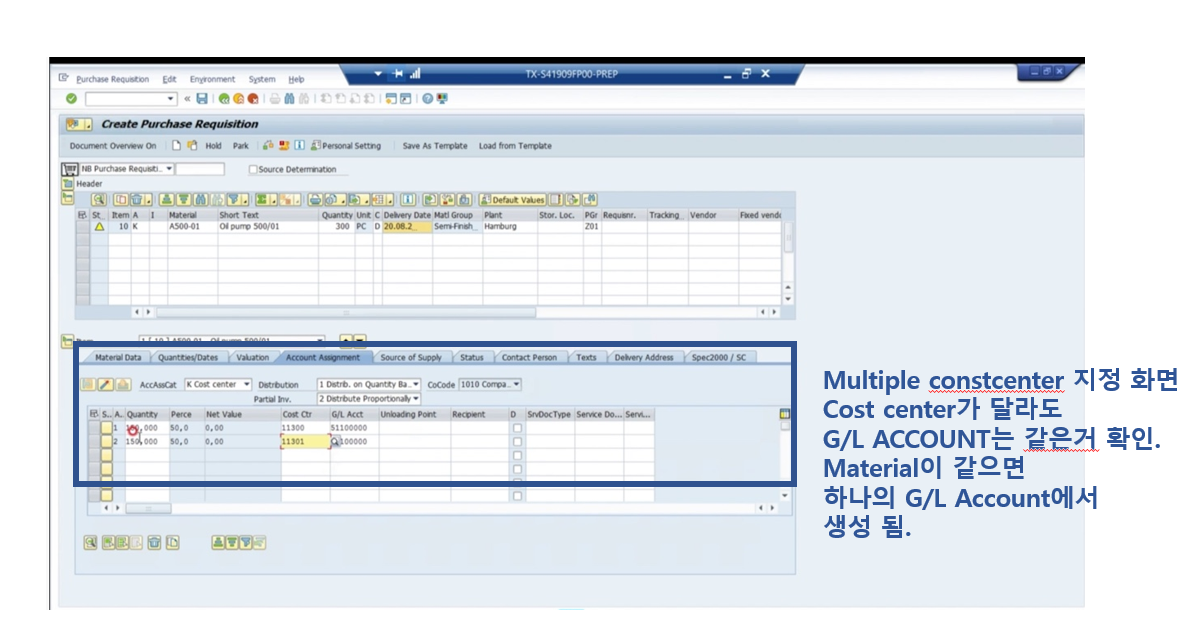Screen dimensions: 1197x622
Task: Click the red Cancel icon
Action: tap(253, 98)
